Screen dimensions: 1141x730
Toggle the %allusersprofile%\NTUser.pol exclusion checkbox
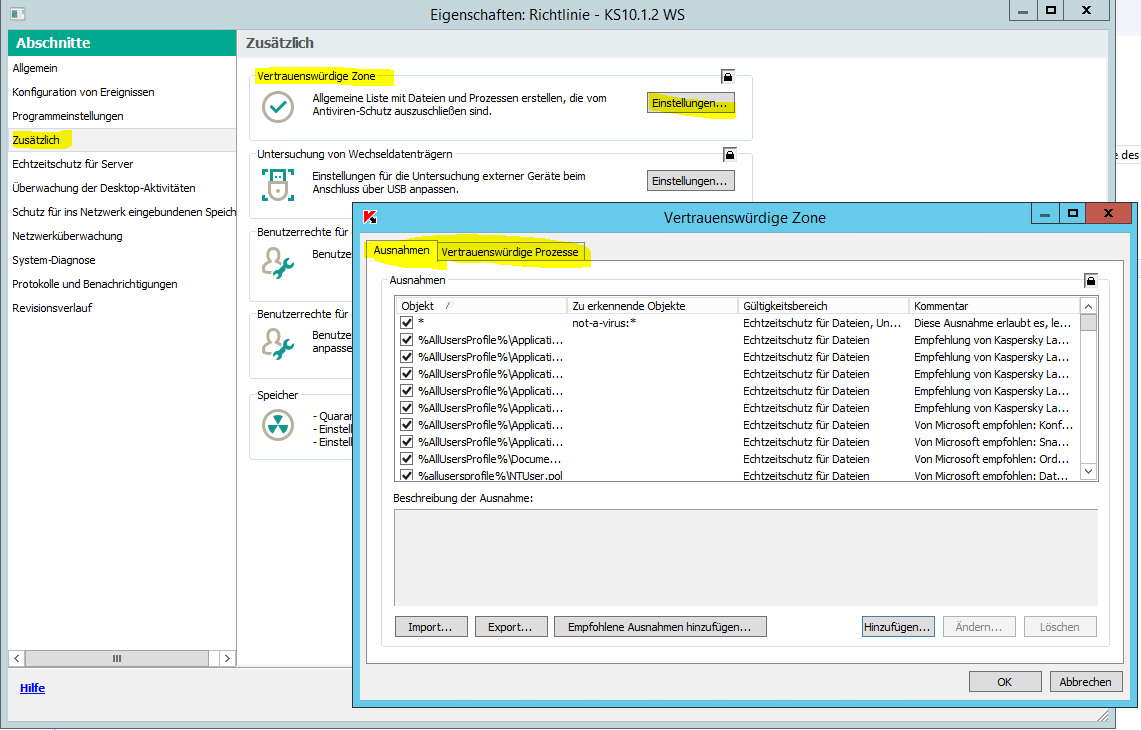(406, 476)
